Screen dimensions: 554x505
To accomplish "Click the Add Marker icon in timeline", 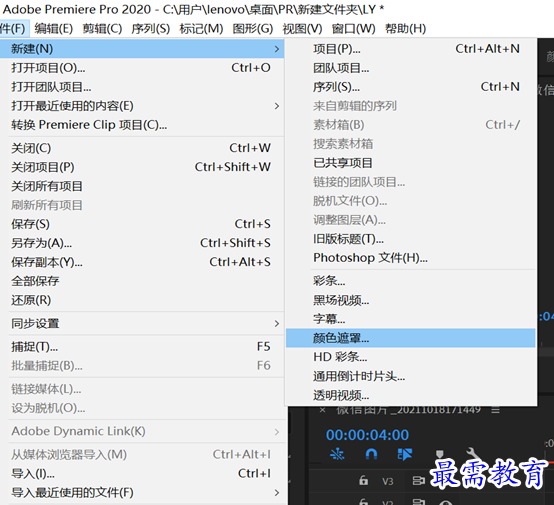I will [x=440, y=454].
